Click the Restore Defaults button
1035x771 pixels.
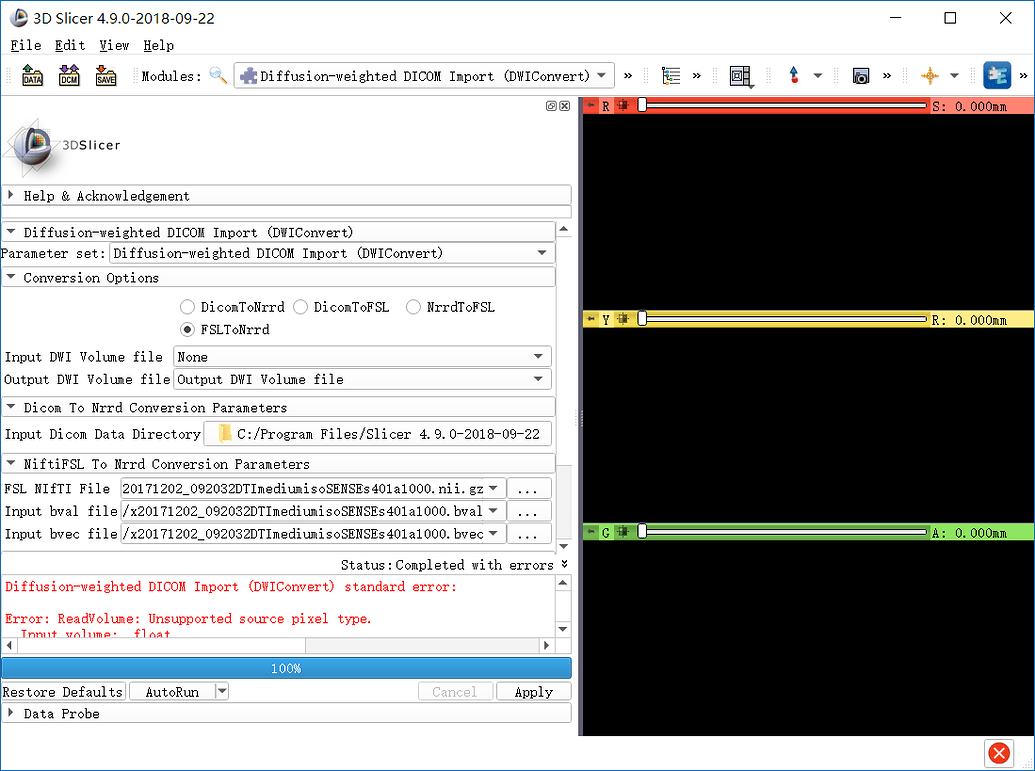[x=63, y=692]
